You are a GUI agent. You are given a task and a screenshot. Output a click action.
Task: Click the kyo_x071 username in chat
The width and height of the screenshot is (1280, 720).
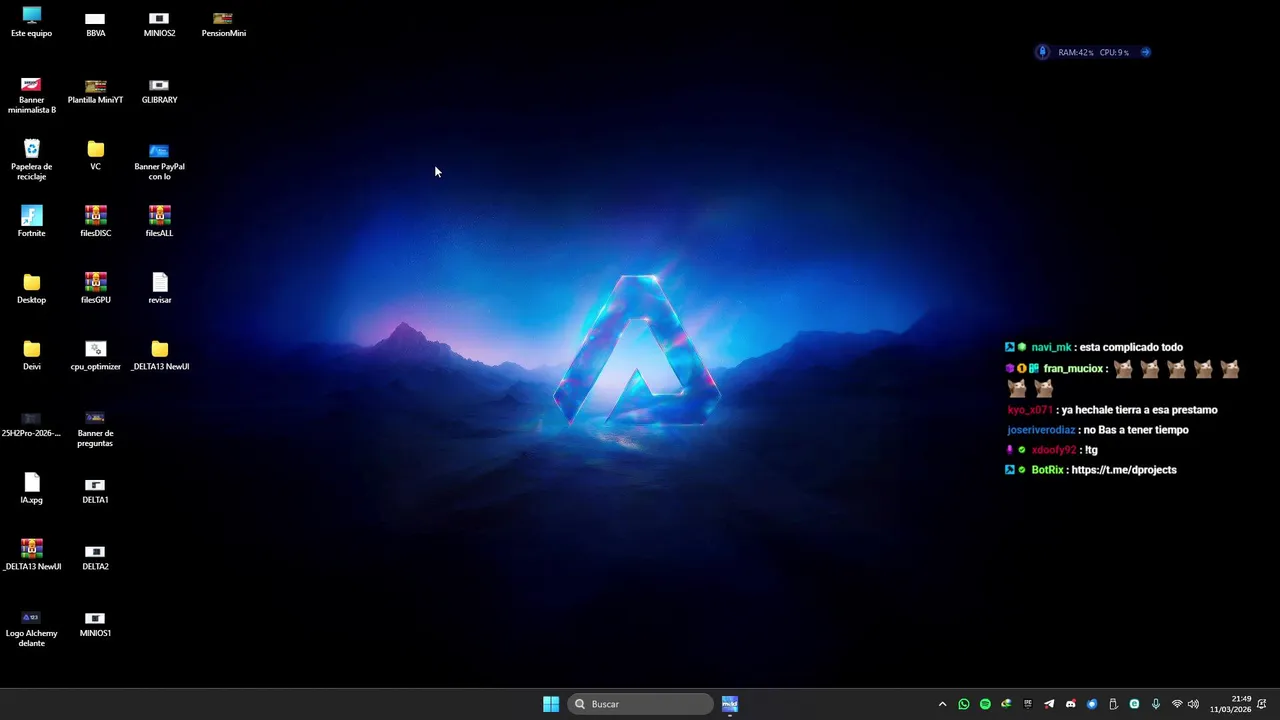[x=1030, y=410]
